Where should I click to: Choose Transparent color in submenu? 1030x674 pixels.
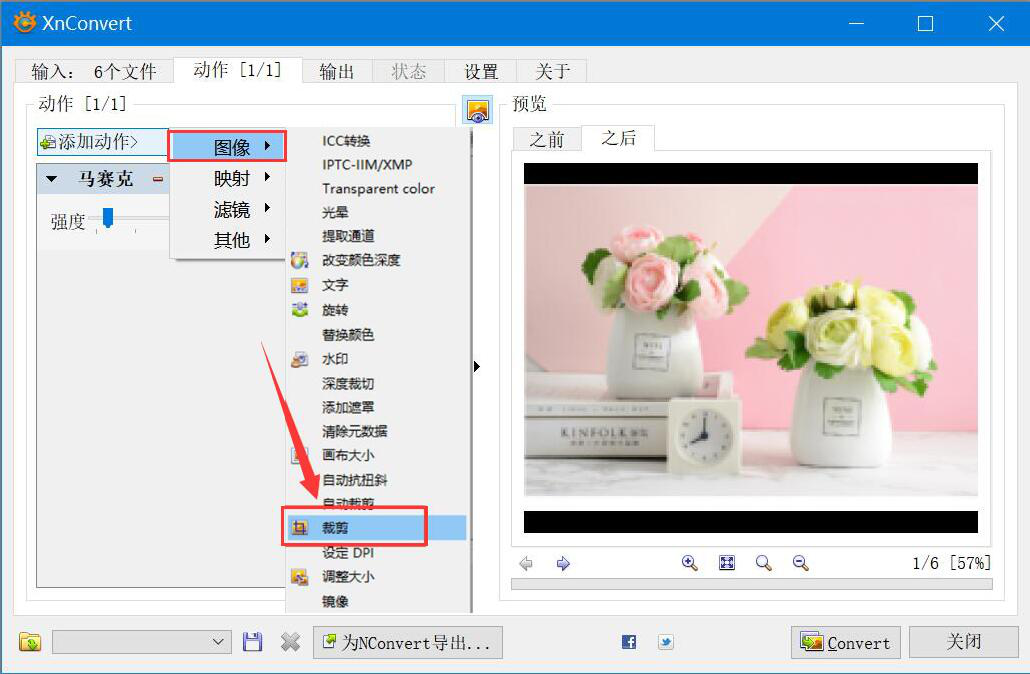(x=376, y=189)
